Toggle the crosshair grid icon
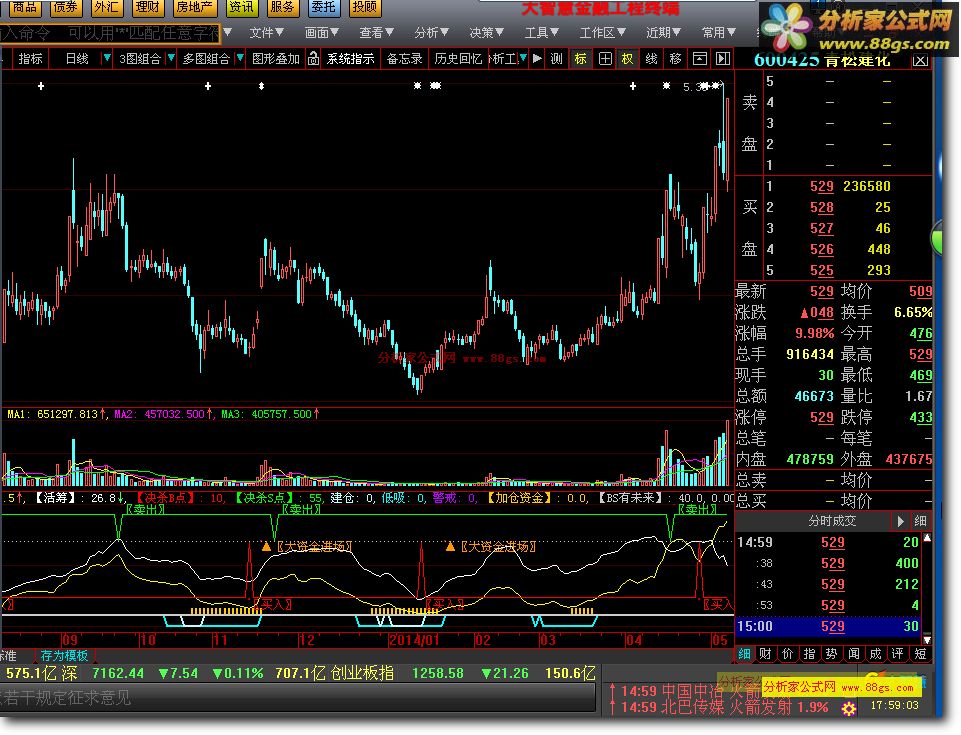This screenshot has height=735, width=961. [x=605, y=58]
